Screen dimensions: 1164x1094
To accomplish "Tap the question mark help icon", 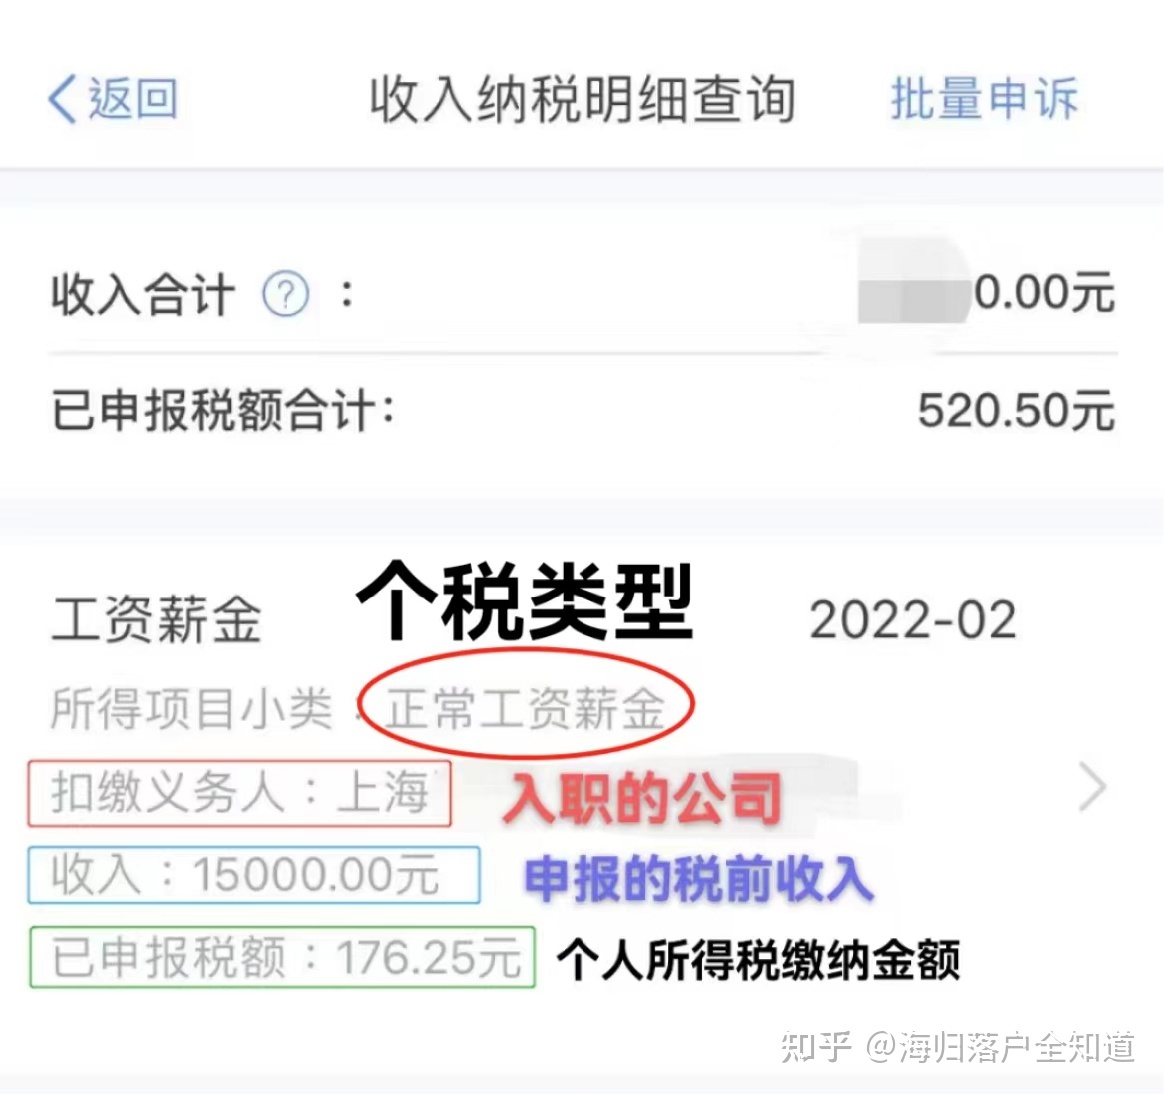I will pos(286,295).
